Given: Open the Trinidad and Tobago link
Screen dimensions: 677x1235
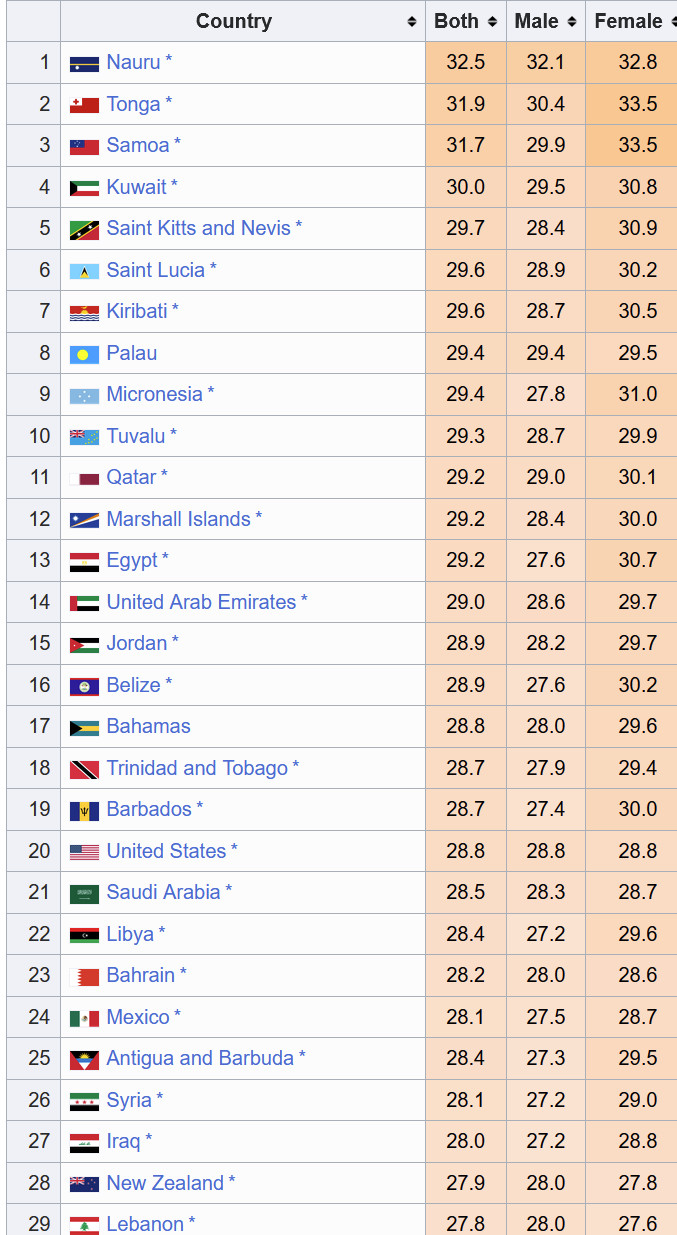Looking at the screenshot, I should pyautogui.click(x=197, y=768).
